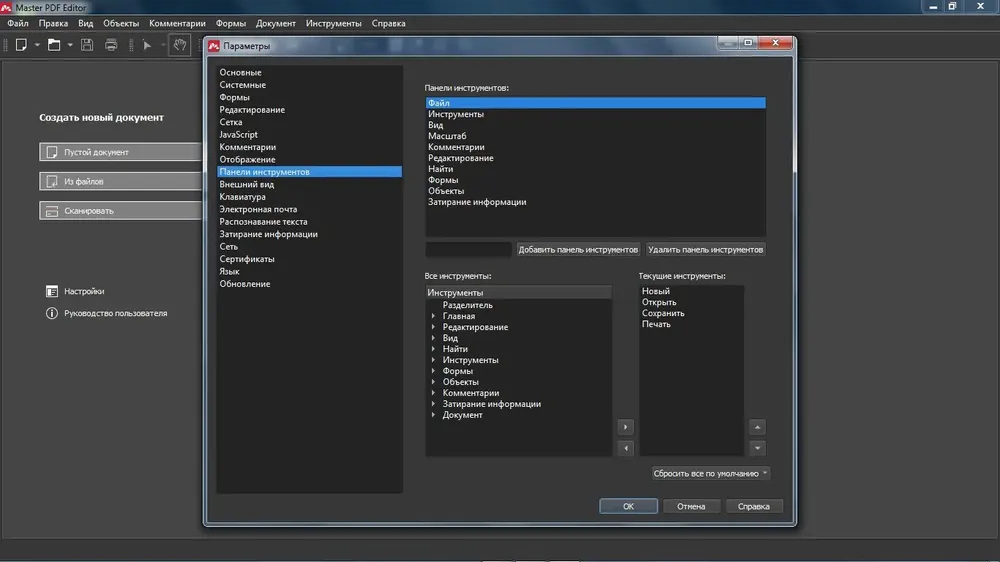
Task: Remove tool with left arrow button
Action: tap(625, 448)
